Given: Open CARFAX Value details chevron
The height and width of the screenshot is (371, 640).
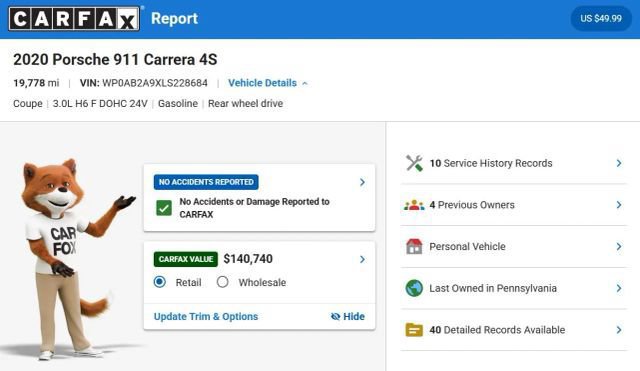Looking at the screenshot, I should 362,259.
